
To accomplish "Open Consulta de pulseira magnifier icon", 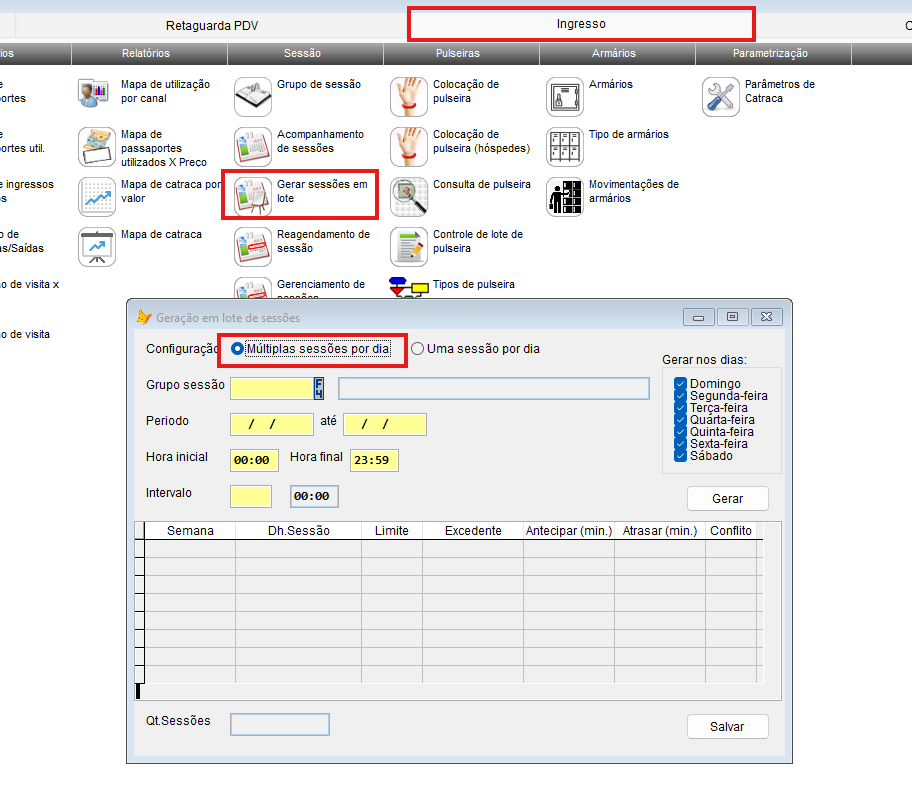I will coord(408,196).
